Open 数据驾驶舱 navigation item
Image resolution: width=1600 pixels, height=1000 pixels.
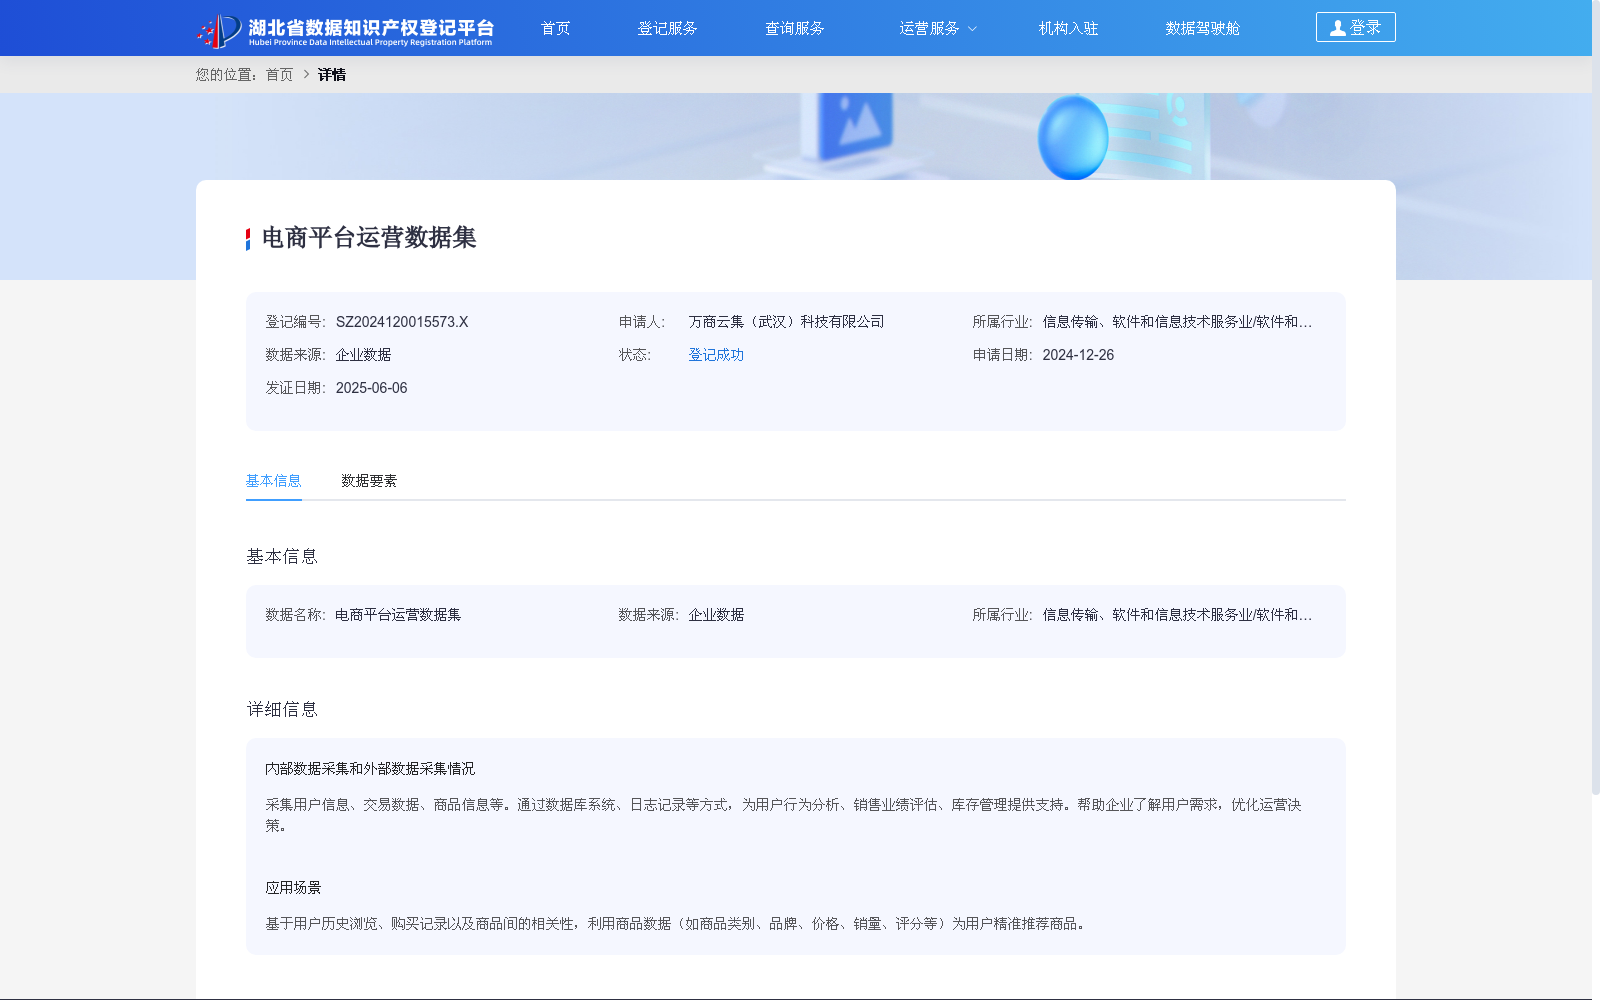click(1202, 28)
